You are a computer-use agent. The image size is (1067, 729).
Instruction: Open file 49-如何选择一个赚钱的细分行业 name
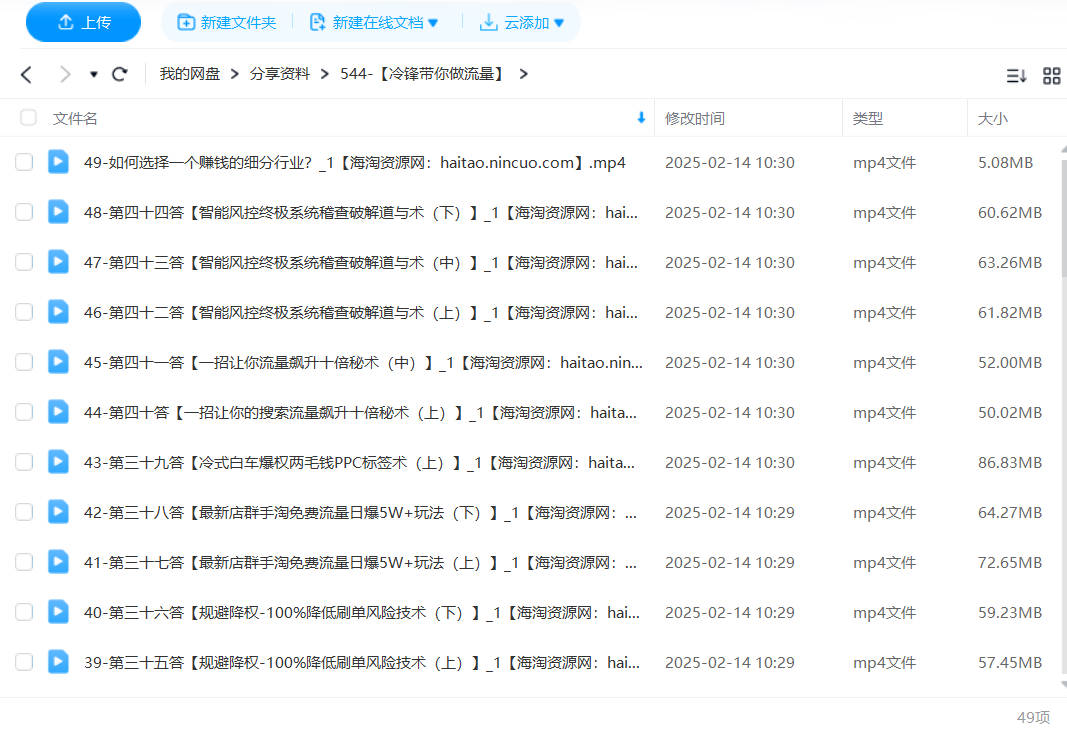355,163
